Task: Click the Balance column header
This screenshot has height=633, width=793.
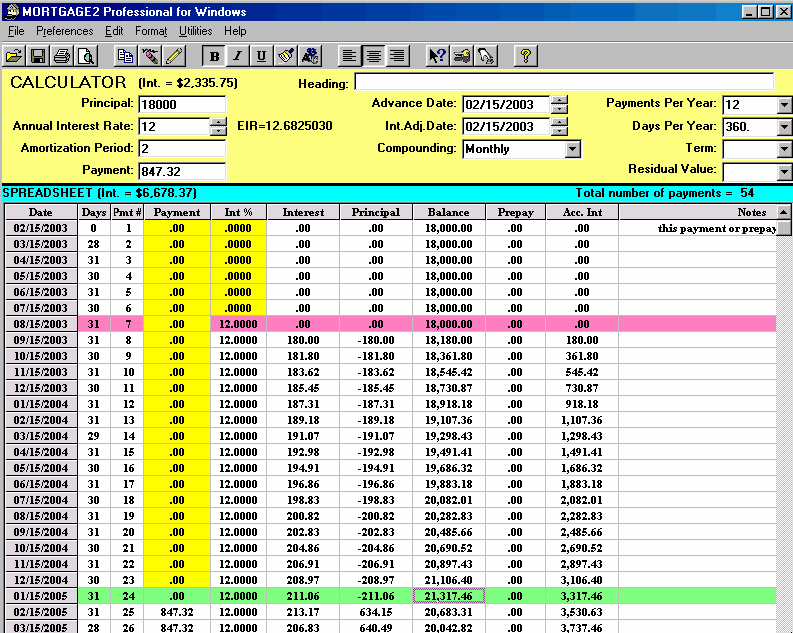Action: point(448,212)
